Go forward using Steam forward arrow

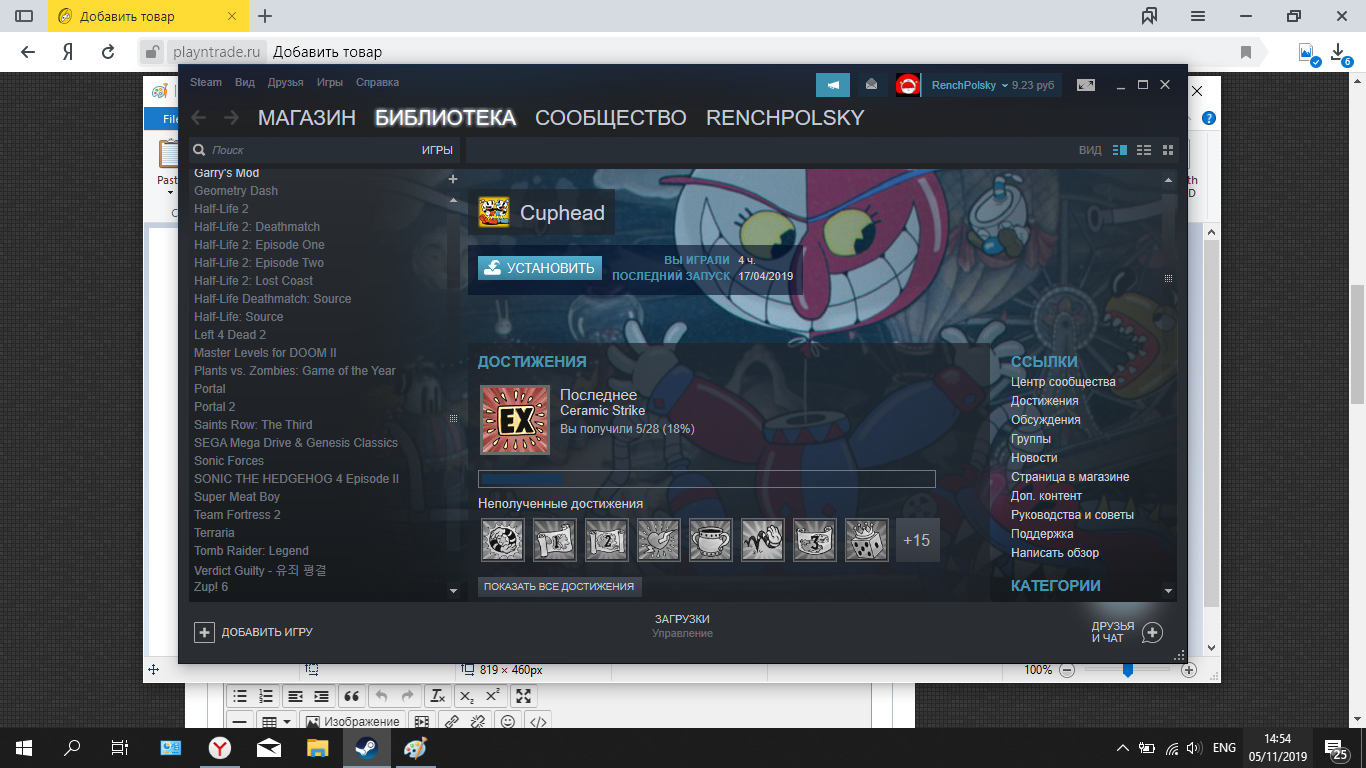coord(231,118)
